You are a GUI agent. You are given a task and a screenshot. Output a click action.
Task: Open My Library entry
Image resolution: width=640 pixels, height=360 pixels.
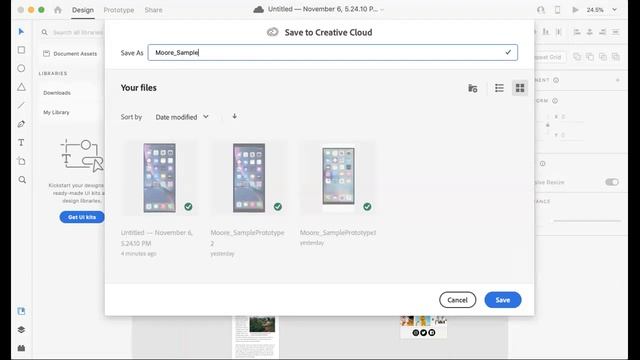56,112
